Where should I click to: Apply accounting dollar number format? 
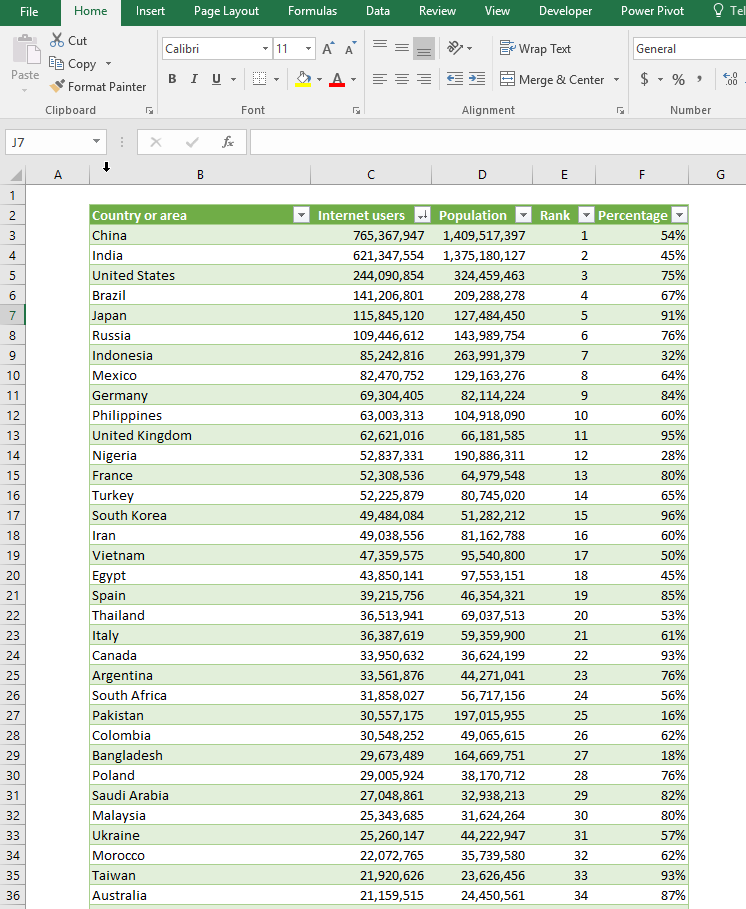pyautogui.click(x=644, y=80)
